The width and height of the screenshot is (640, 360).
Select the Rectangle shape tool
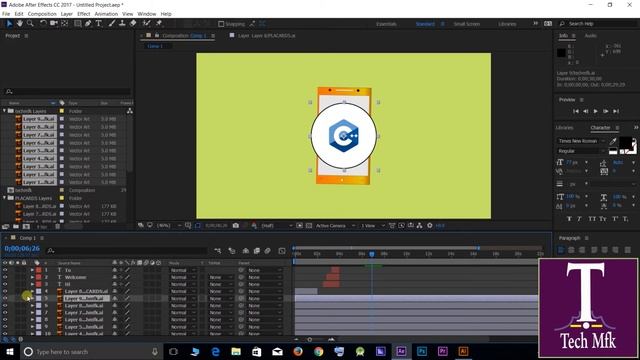coord(78,24)
